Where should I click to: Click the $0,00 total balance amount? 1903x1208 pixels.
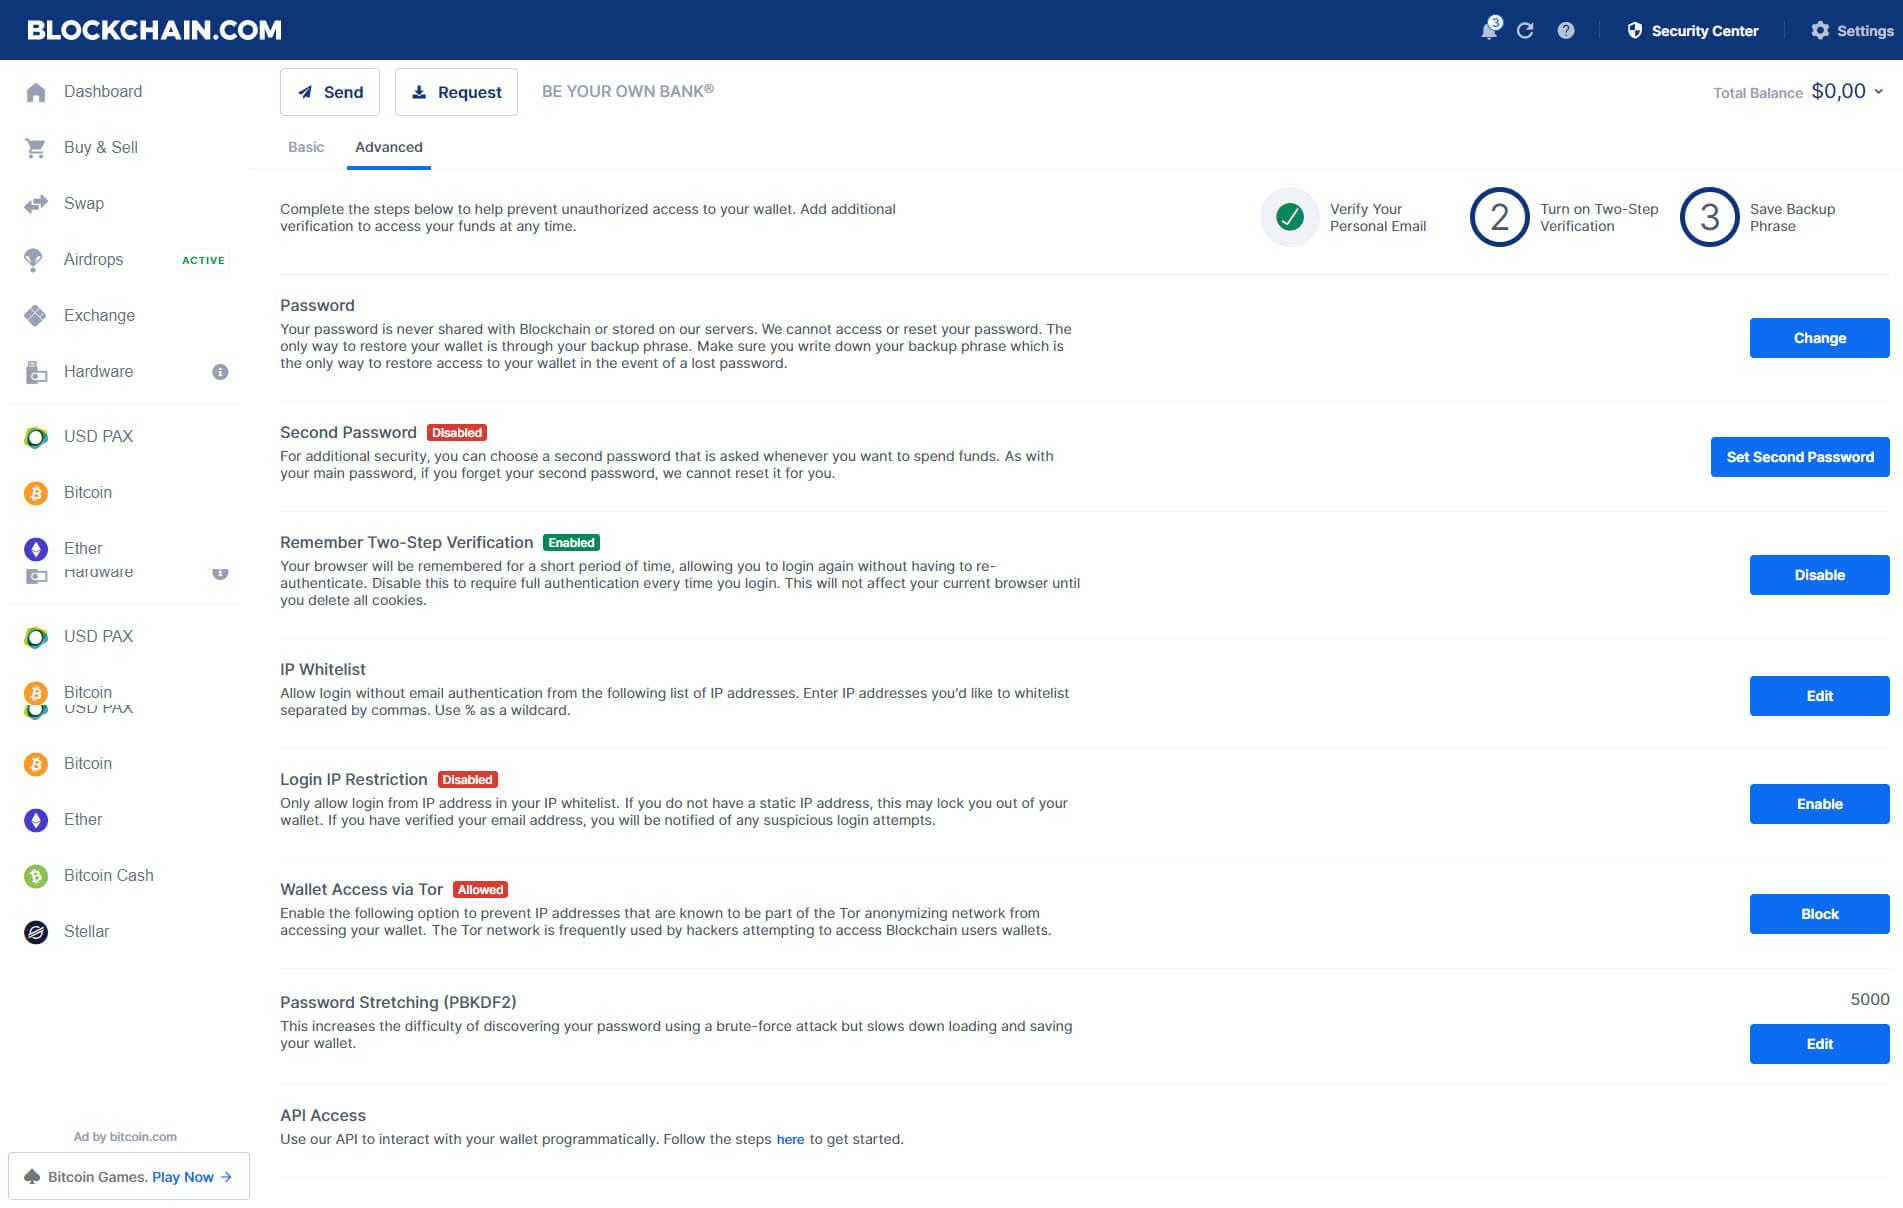[x=1838, y=91]
